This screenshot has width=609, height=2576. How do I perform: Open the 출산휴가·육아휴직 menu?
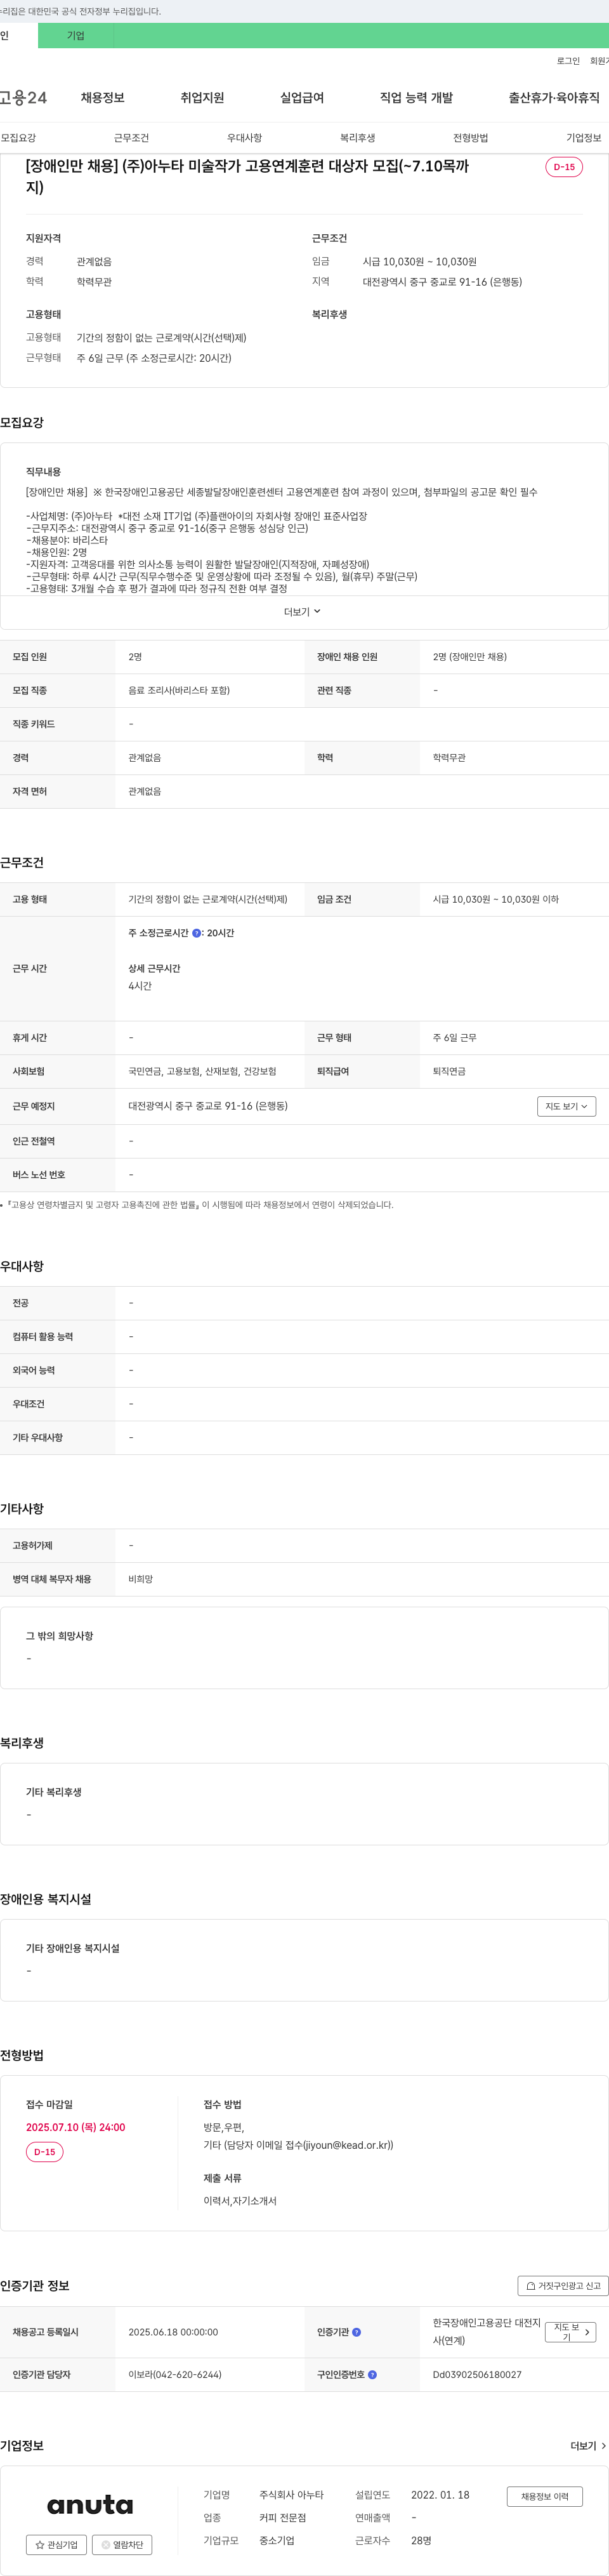[554, 98]
